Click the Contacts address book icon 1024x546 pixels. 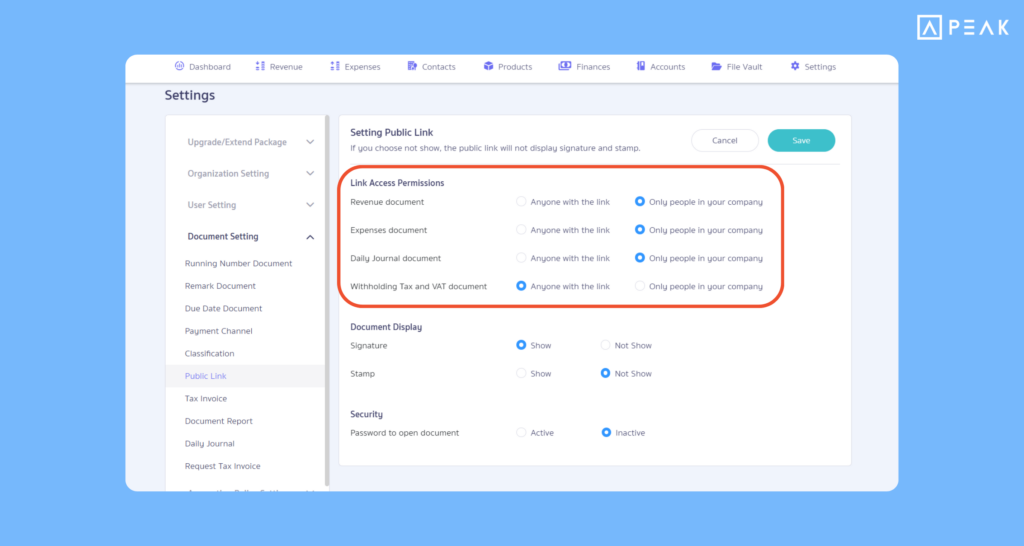412,66
